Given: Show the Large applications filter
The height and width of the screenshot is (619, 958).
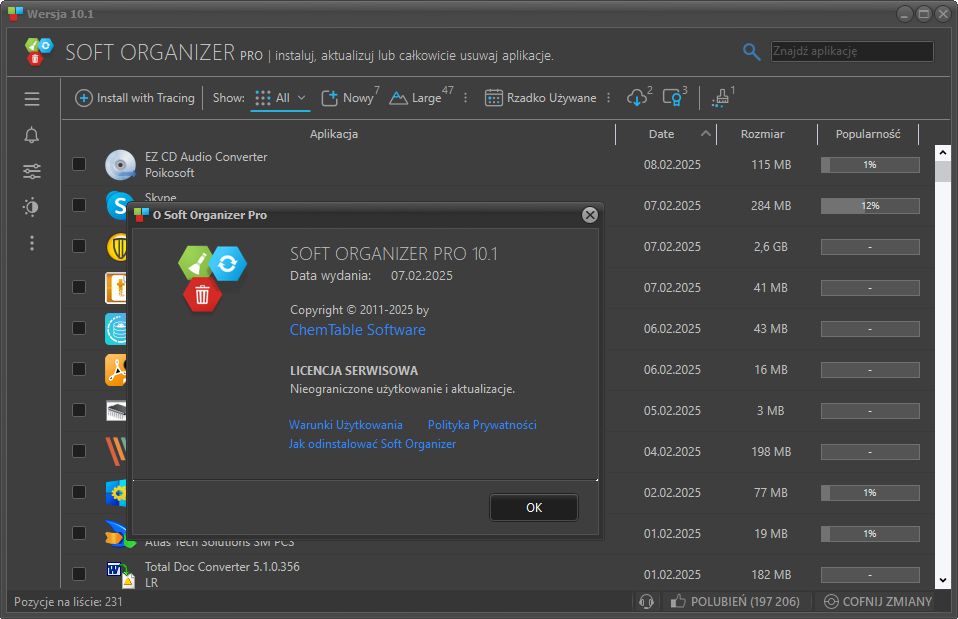Looking at the screenshot, I should pyautogui.click(x=421, y=98).
